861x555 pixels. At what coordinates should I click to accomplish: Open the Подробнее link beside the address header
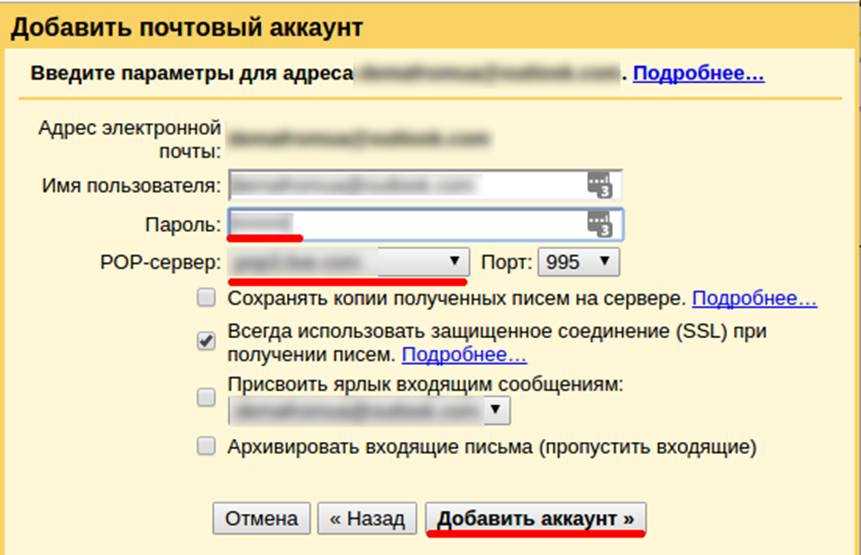coord(698,74)
